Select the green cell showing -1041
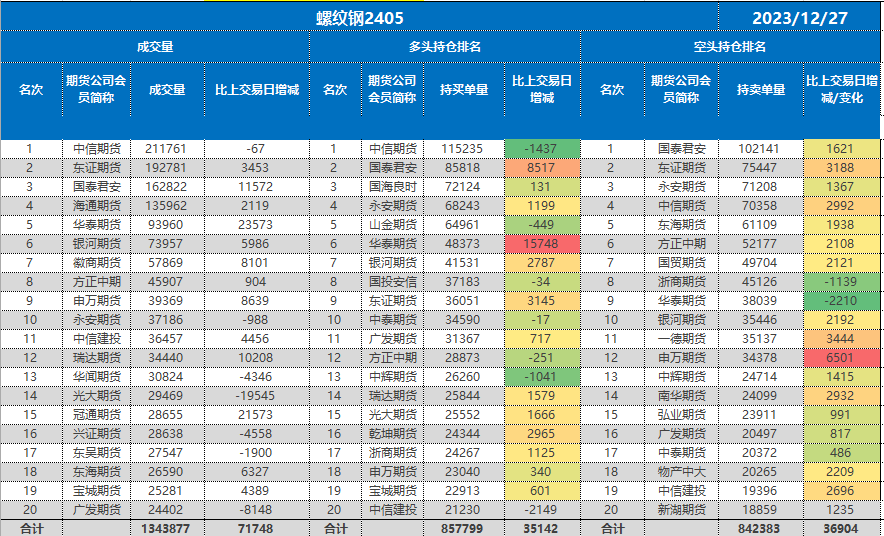Viewport: 884px width, 536px height. pos(542,376)
